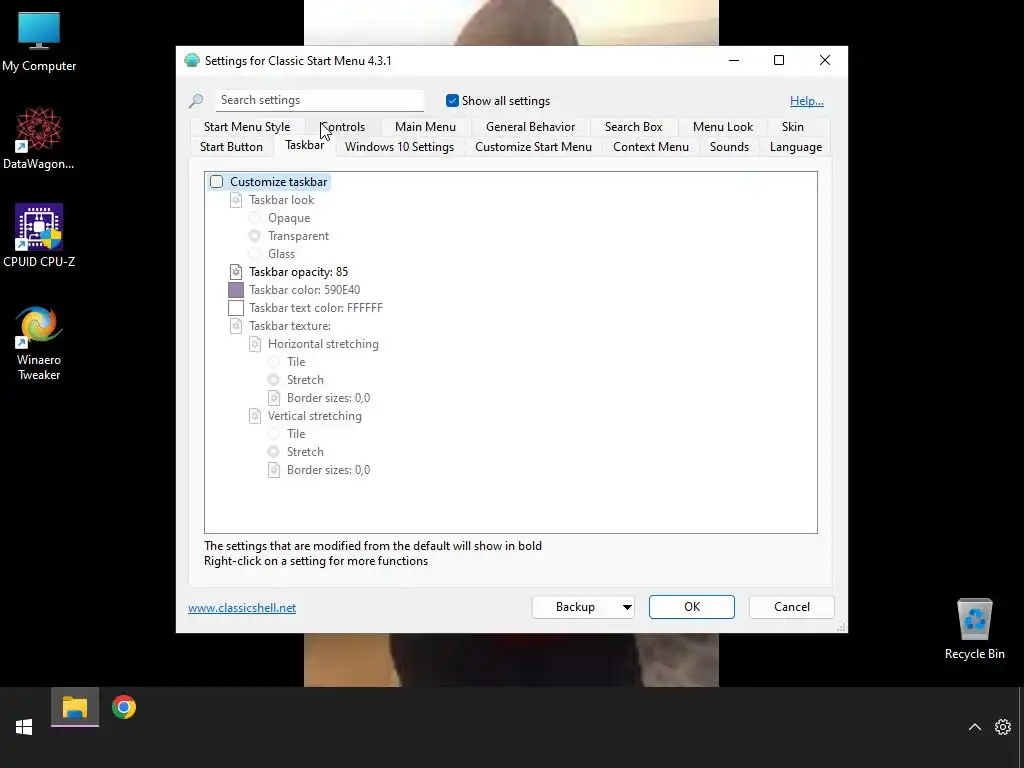
Task: Click the Taskbar opacity: 85 setting
Action: [298, 272]
